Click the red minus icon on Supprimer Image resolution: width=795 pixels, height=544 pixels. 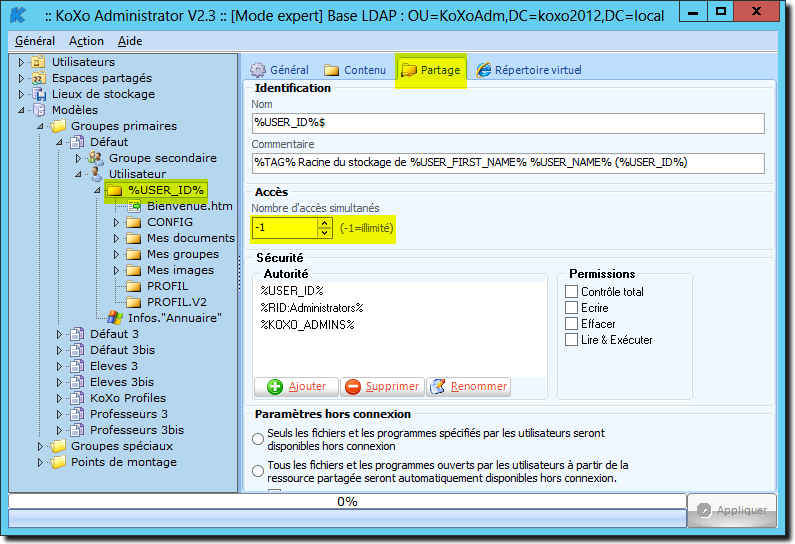click(352, 387)
